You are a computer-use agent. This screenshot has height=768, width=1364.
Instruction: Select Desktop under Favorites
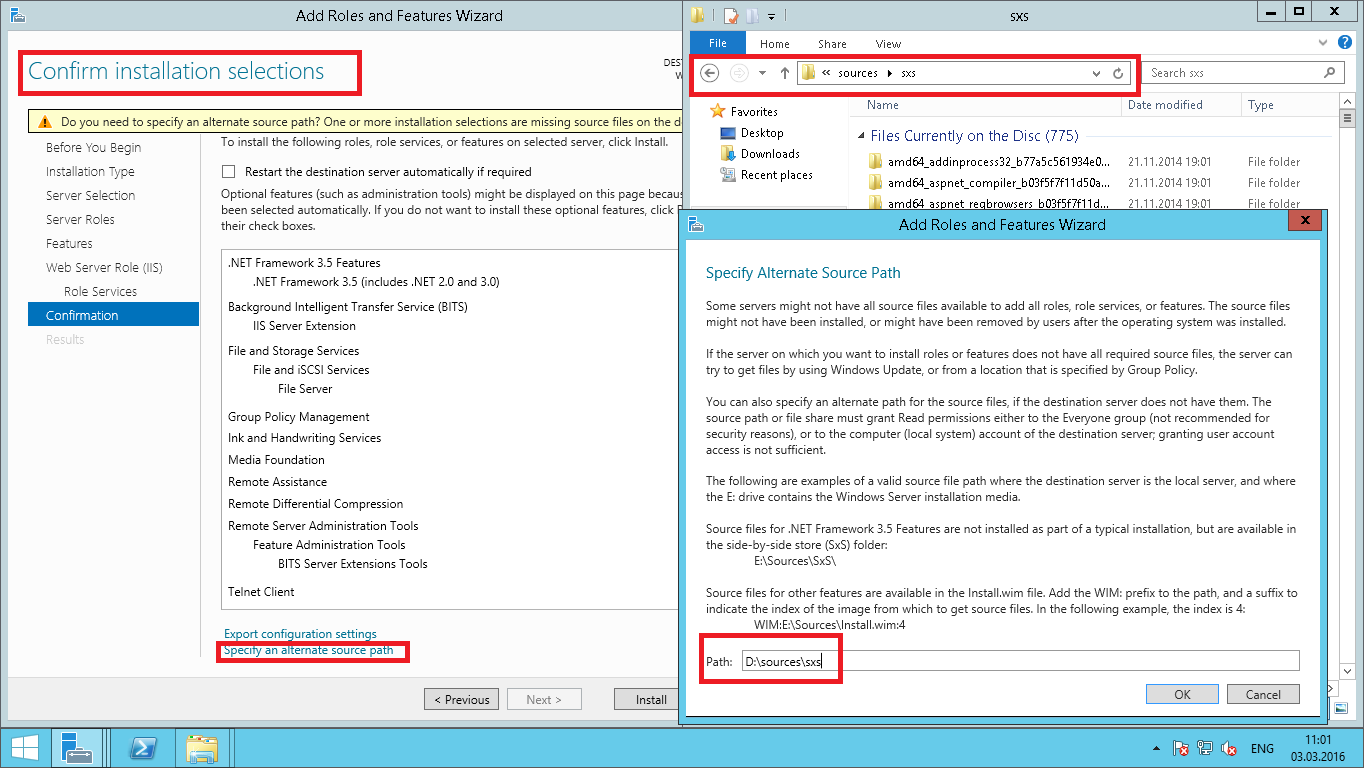pos(762,133)
